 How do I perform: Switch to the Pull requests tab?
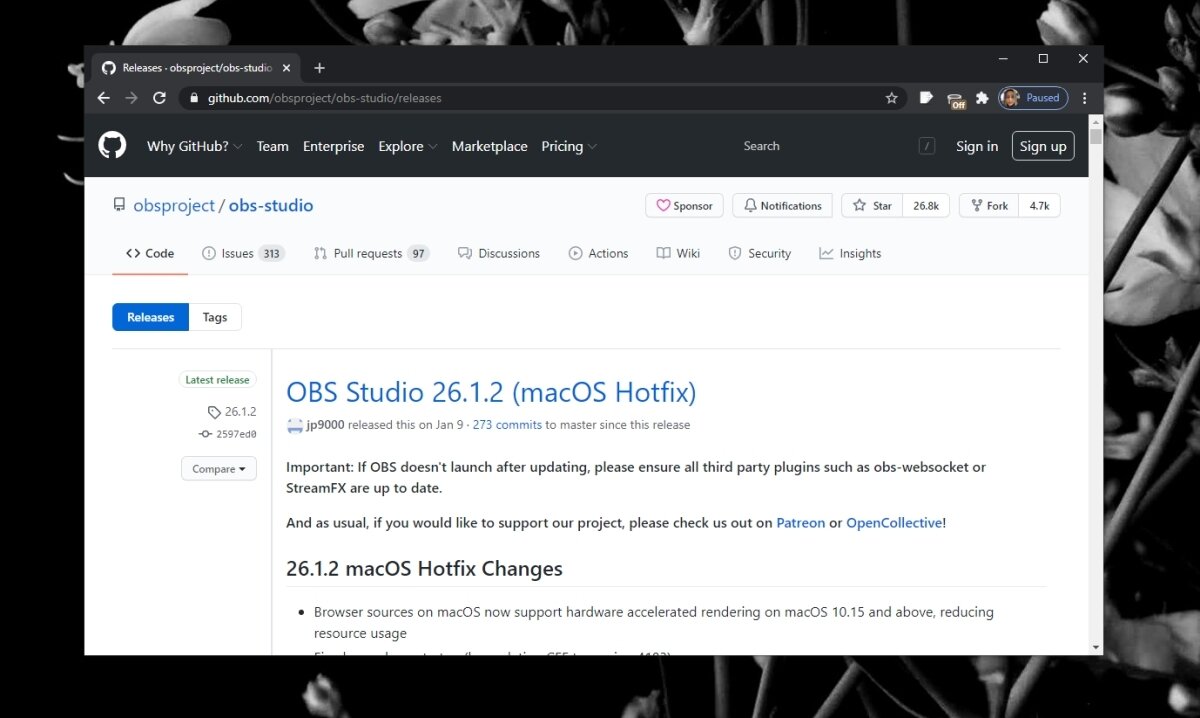tap(370, 253)
